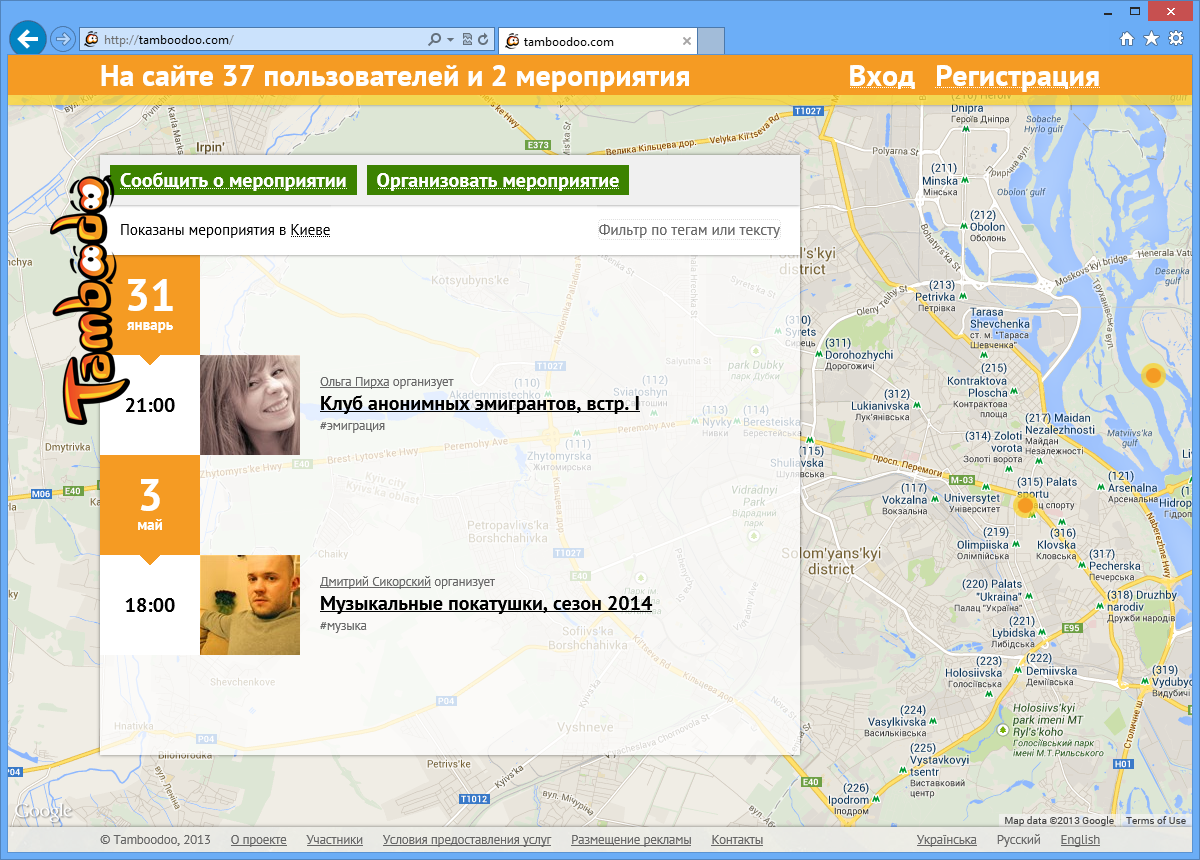Click the 3 май date block
This screenshot has height=860, width=1200.
coord(150,505)
